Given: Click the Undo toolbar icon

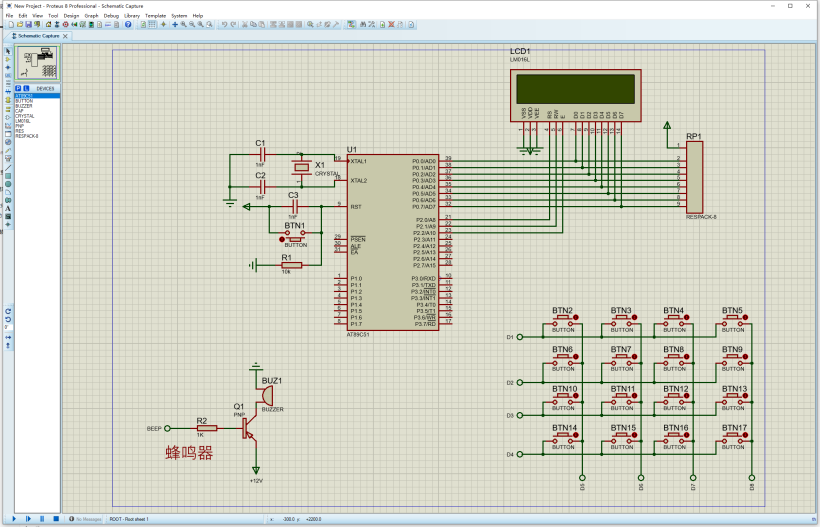Looking at the screenshot, I should [x=223, y=24].
